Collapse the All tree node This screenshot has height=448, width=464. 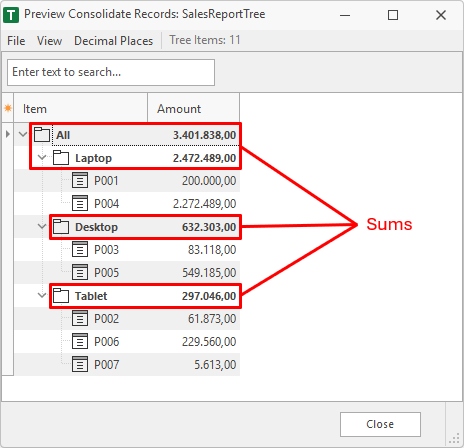pos(23,135)
